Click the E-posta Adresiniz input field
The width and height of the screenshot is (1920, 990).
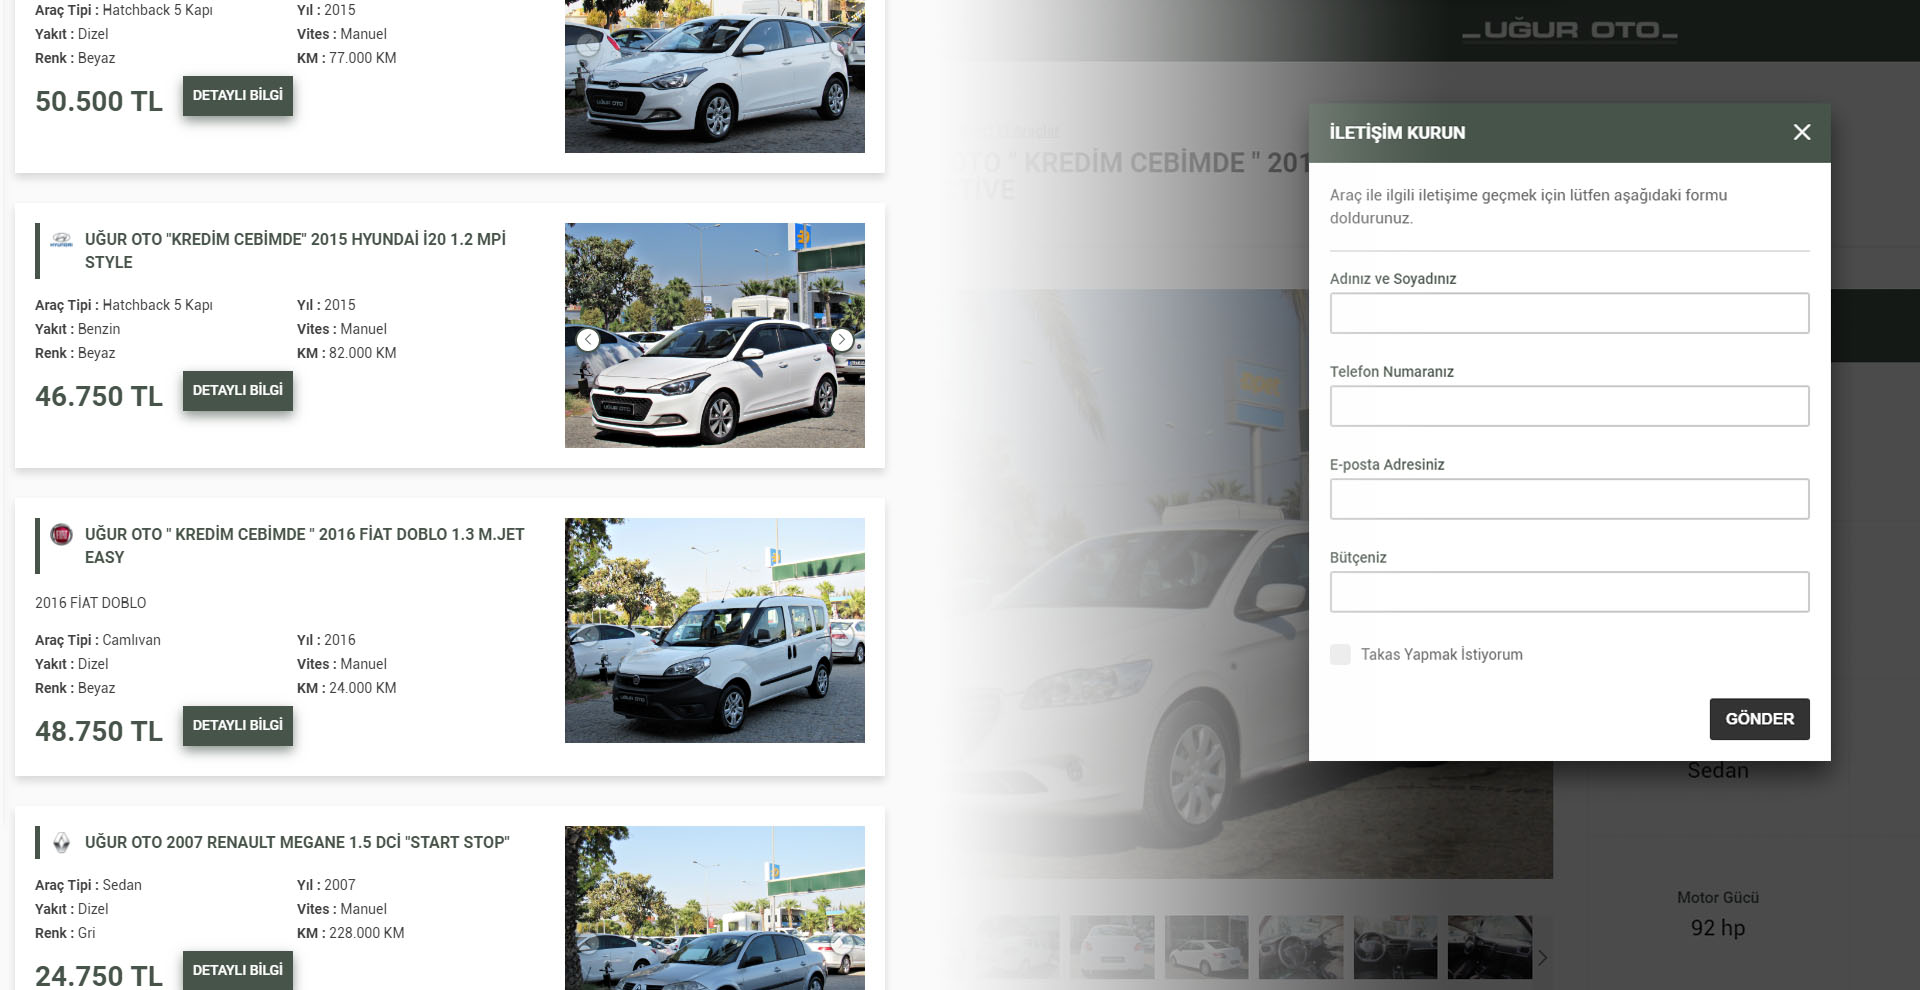click(1569, 499)
